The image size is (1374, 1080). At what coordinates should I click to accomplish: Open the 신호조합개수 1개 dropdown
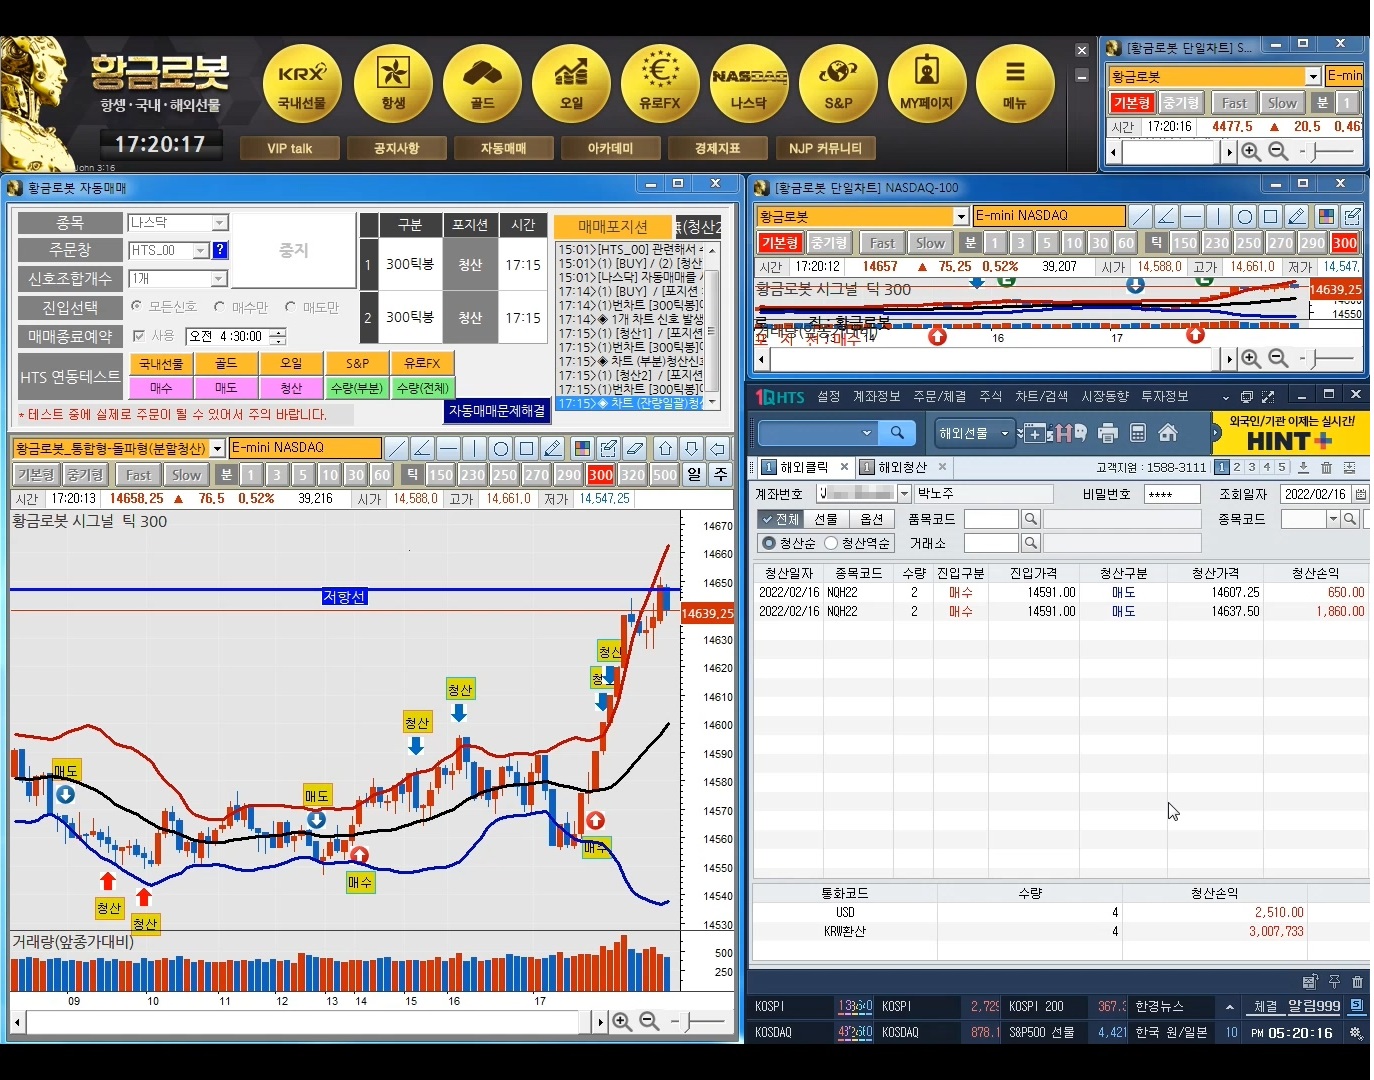tap(220, 278)
